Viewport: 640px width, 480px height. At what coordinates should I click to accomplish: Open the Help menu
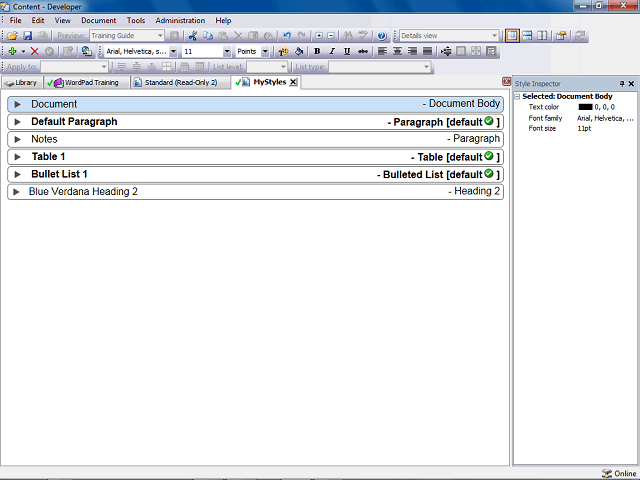[223, 20]
